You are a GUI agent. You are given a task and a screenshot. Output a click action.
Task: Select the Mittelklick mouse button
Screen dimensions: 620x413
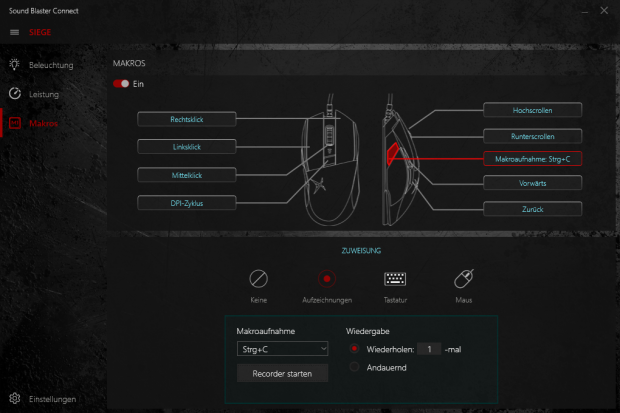(187, 175)
